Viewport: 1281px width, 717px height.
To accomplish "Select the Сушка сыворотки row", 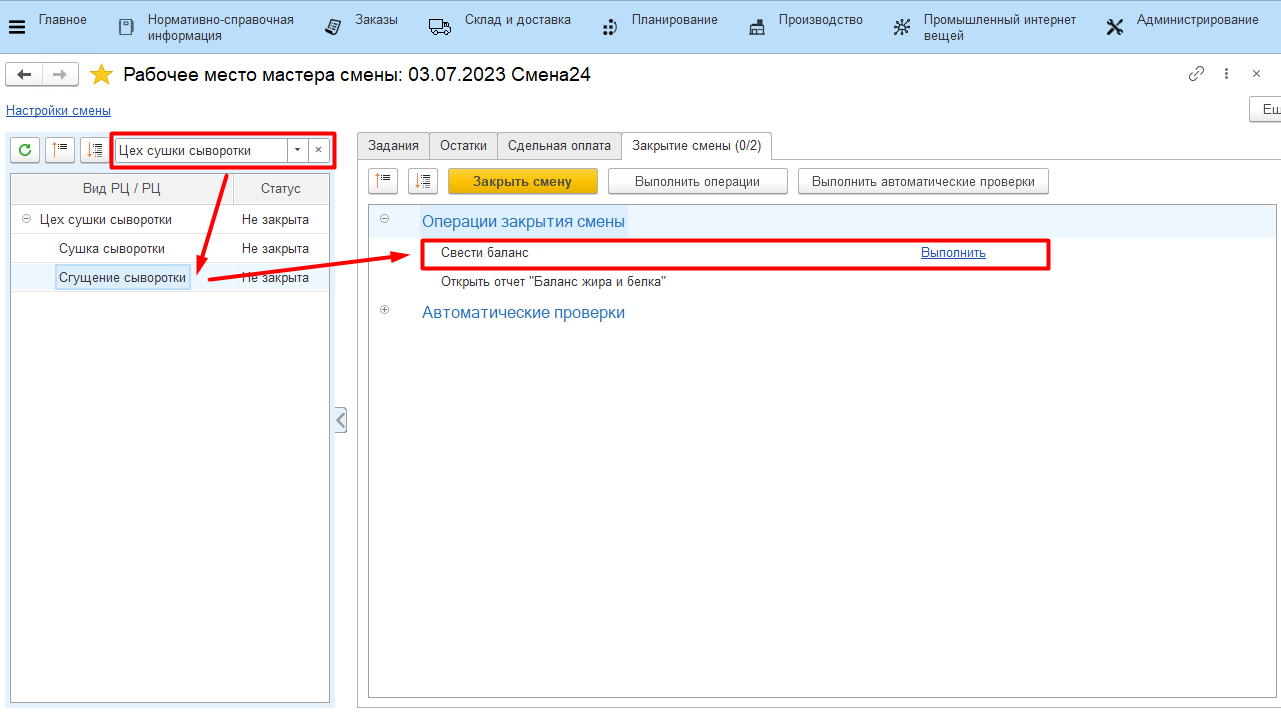I will click(x=112, y=248).
